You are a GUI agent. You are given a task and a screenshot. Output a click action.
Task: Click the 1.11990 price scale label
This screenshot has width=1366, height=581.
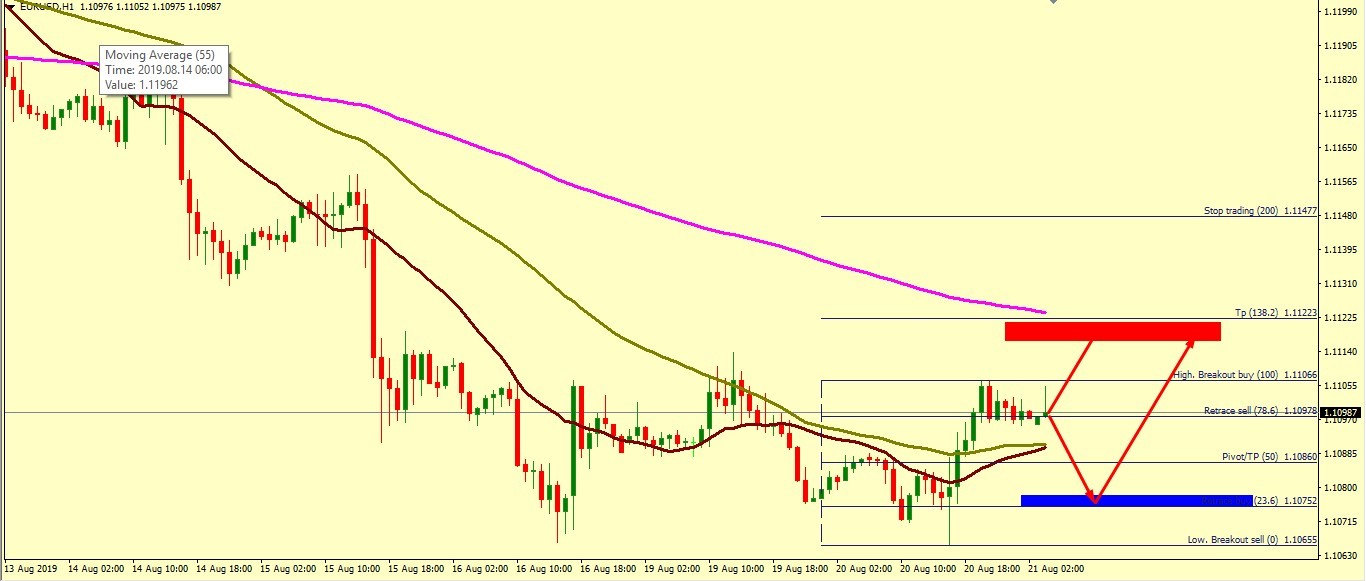tap(1337, 11)
